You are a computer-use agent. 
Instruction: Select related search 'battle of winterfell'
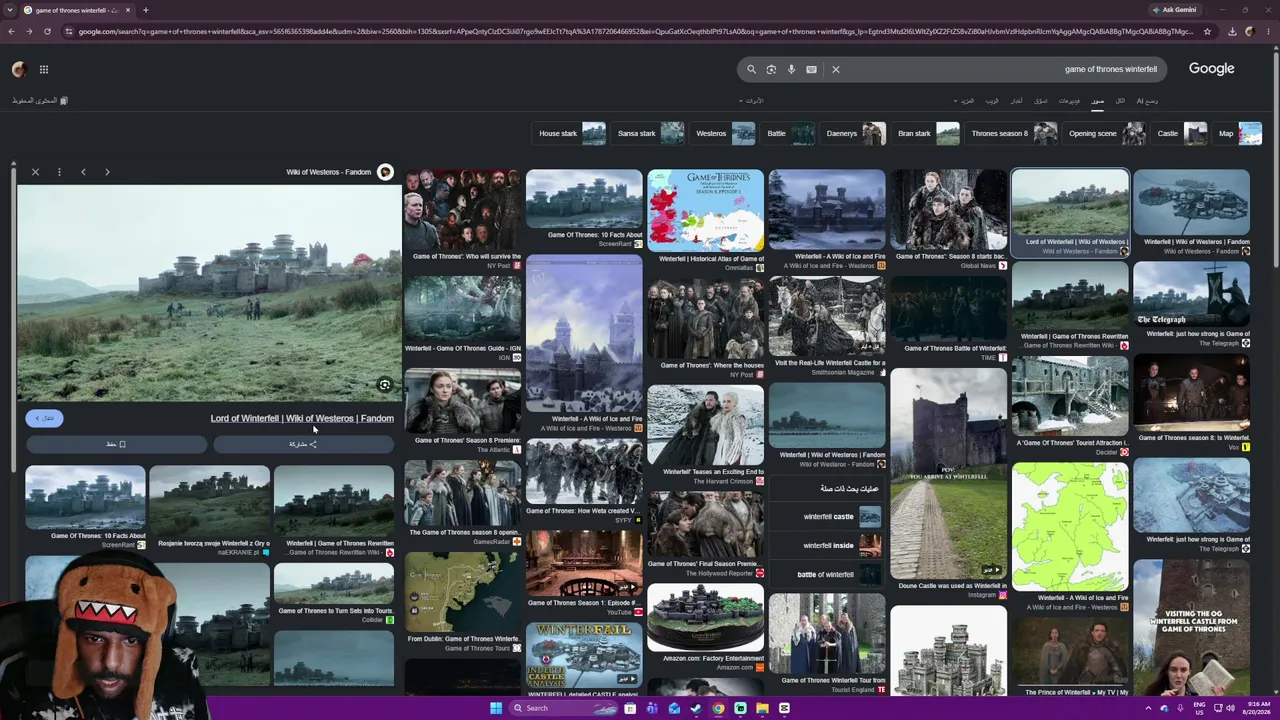coord(826,575)
